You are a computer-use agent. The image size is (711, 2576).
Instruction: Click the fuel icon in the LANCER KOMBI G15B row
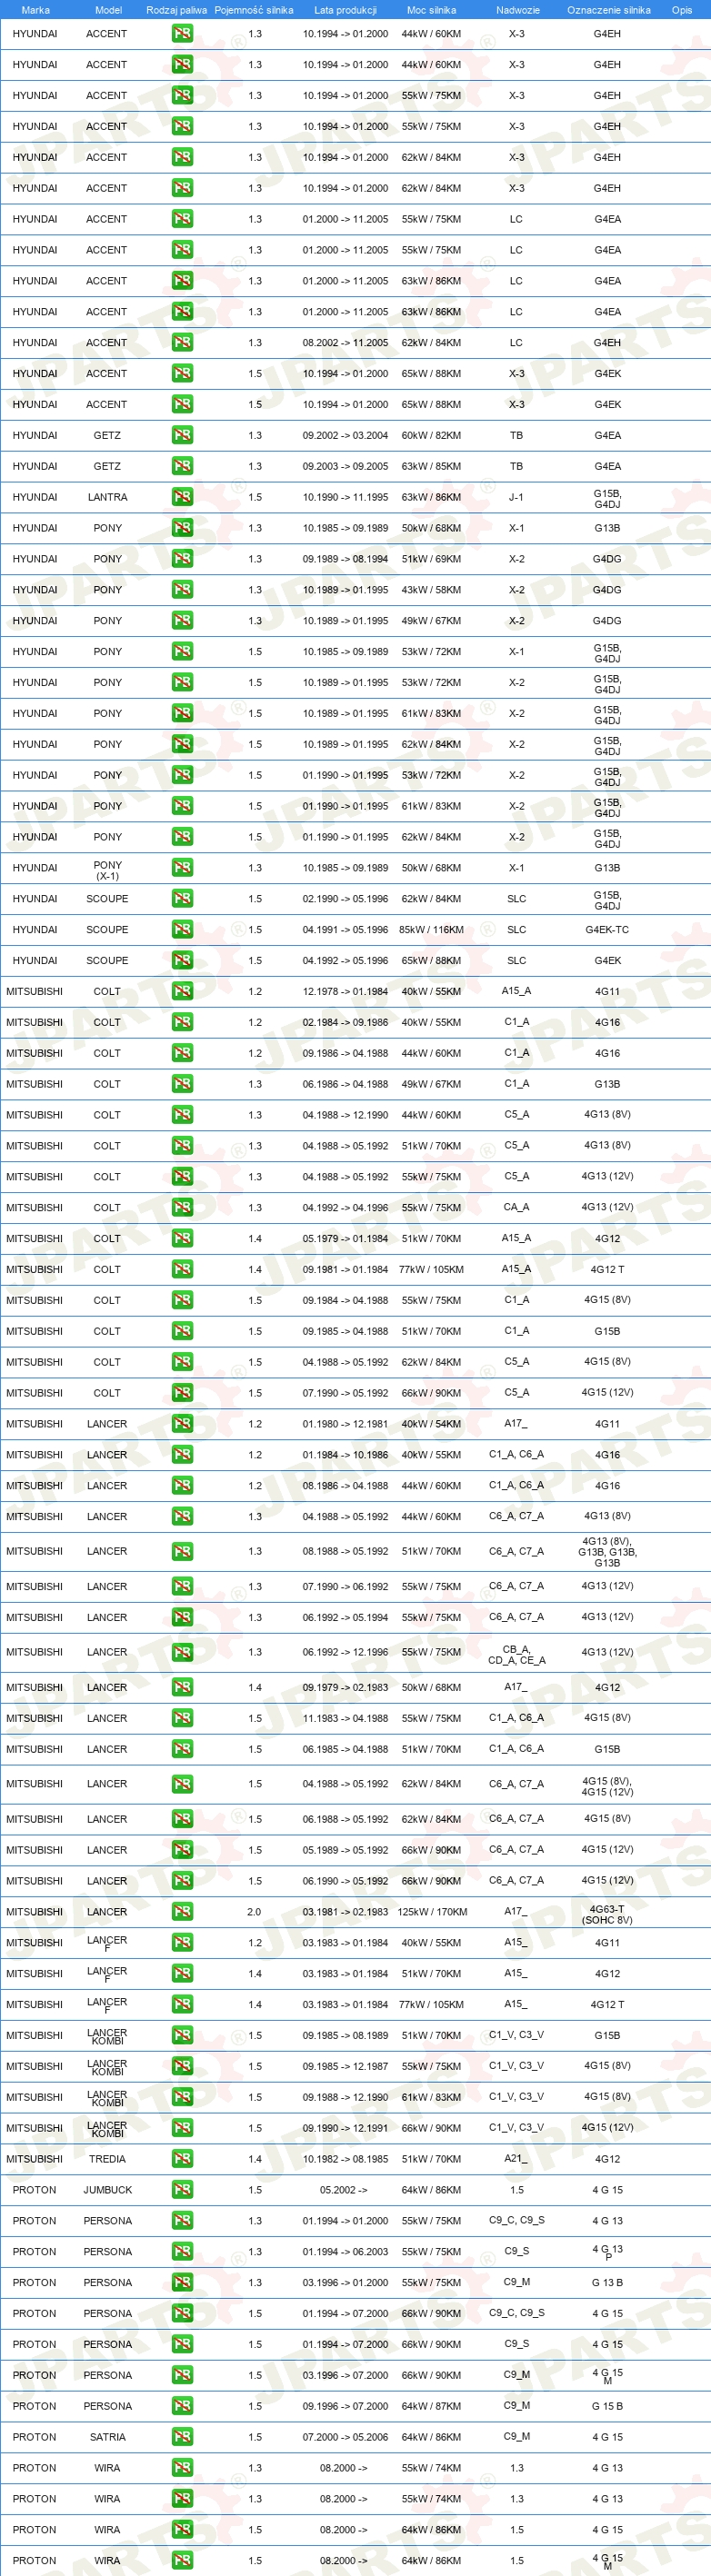click(182, 2035)
